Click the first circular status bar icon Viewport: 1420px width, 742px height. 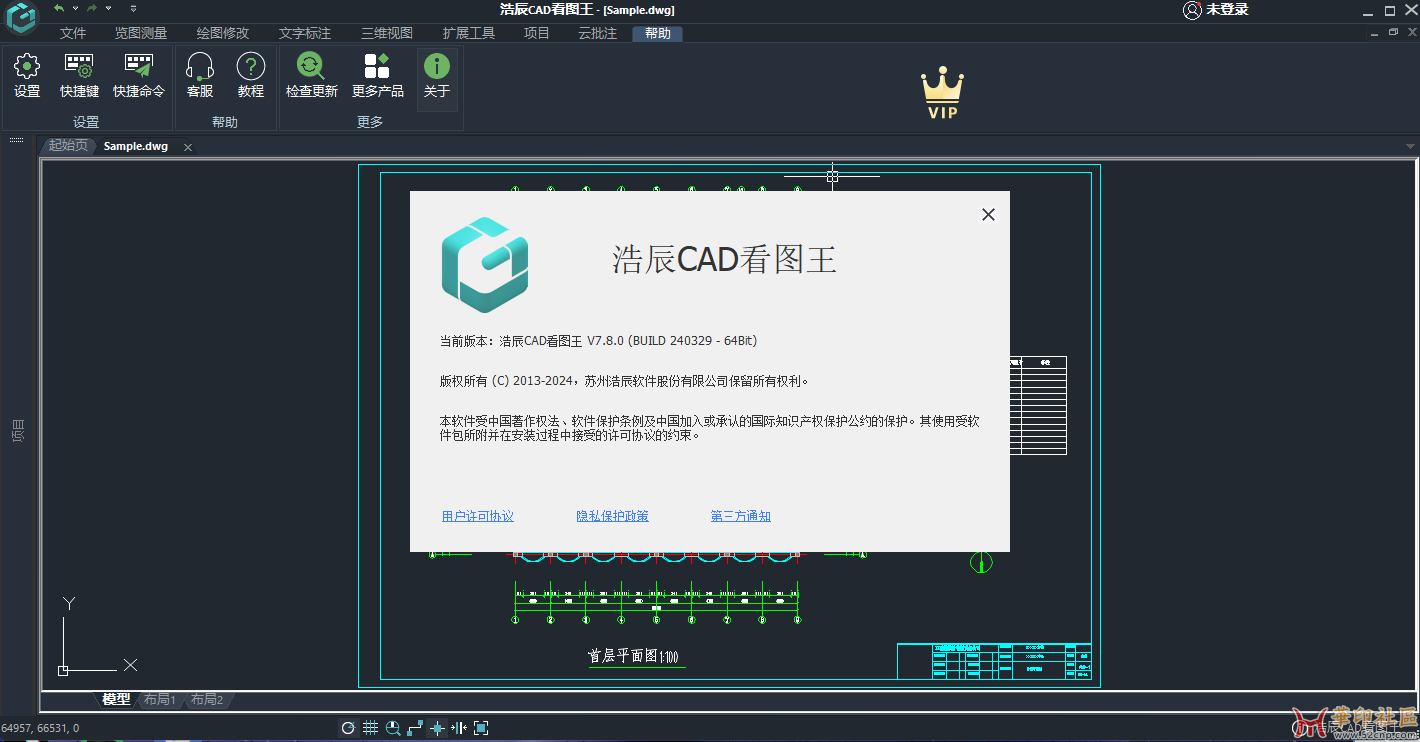pos(348,728)
